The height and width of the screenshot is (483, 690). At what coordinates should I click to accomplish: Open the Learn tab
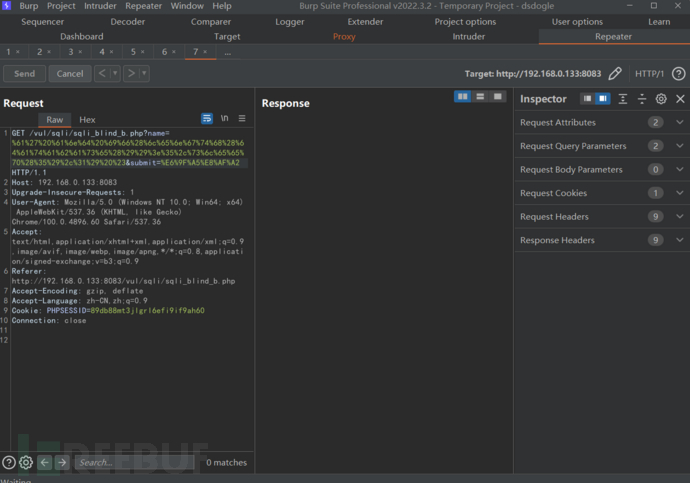click(659, 22)
